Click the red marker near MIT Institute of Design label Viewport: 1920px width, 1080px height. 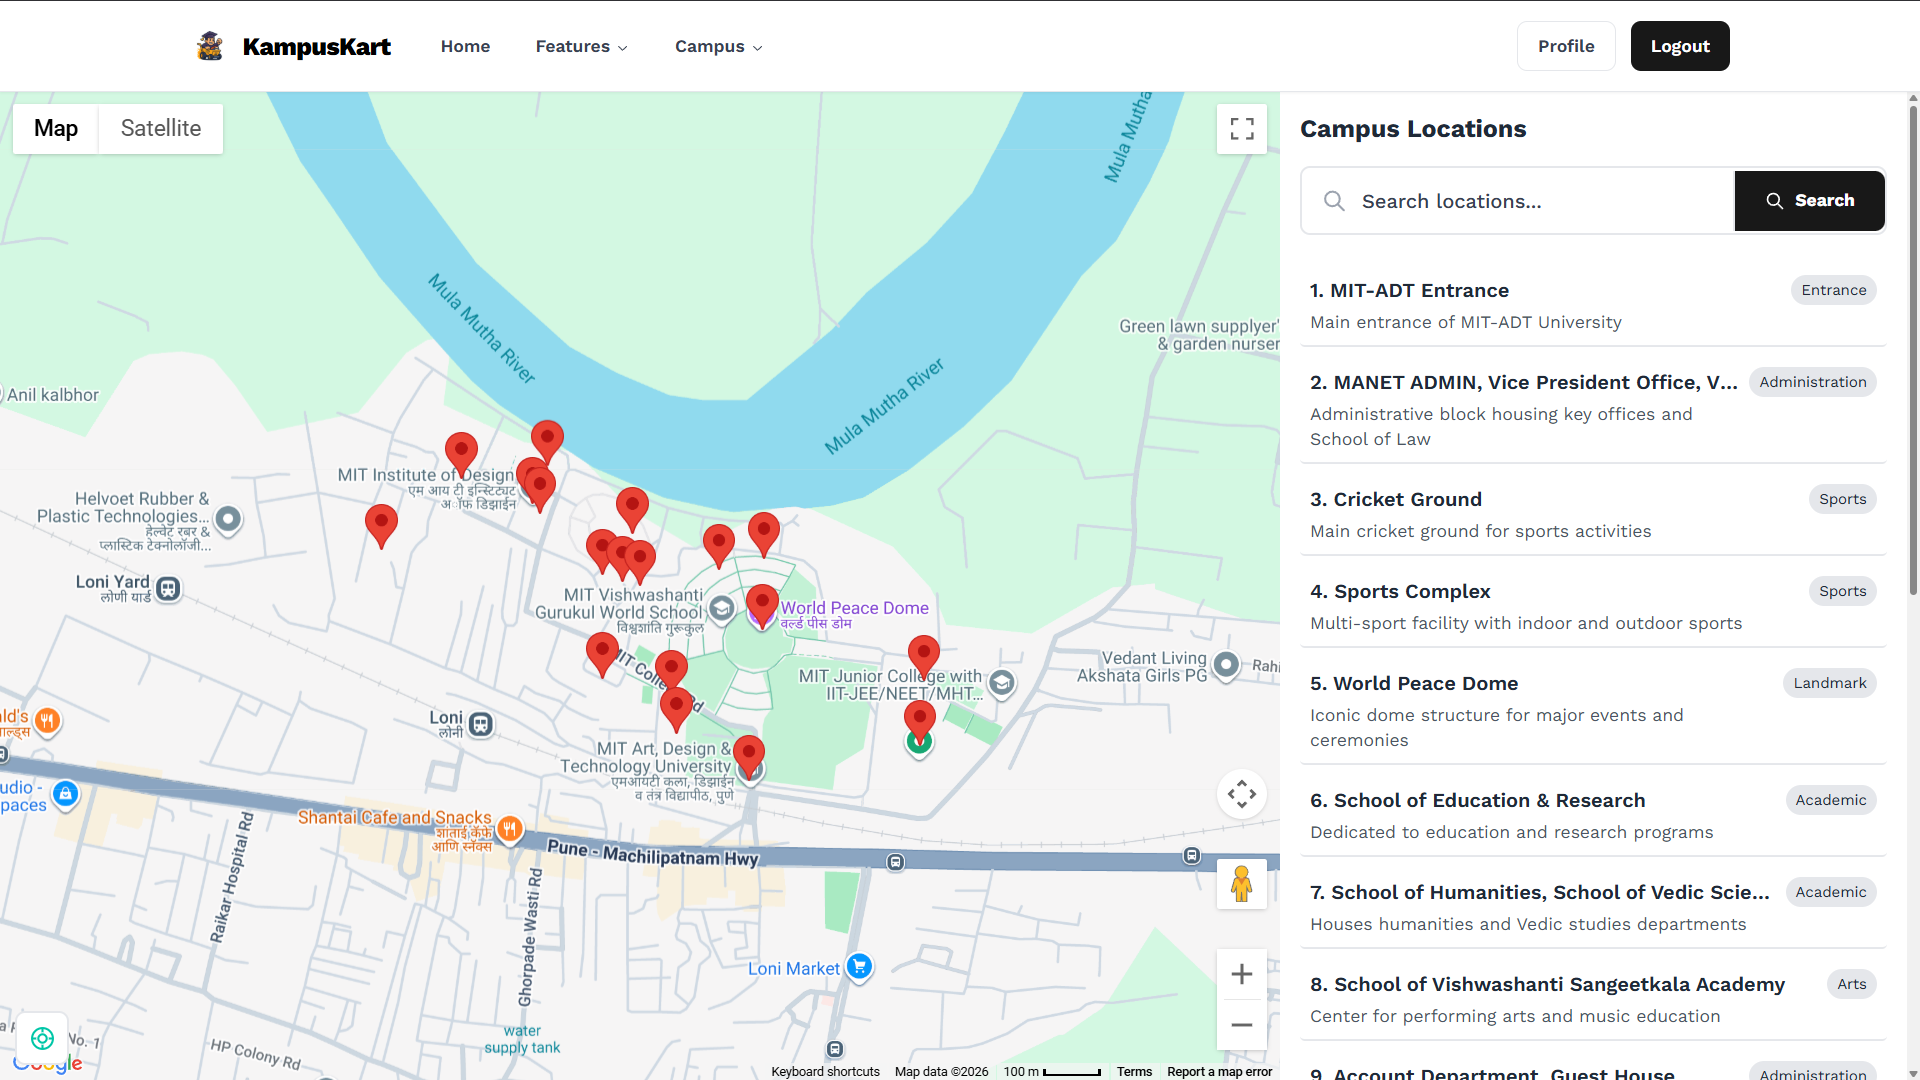[461, 454]
